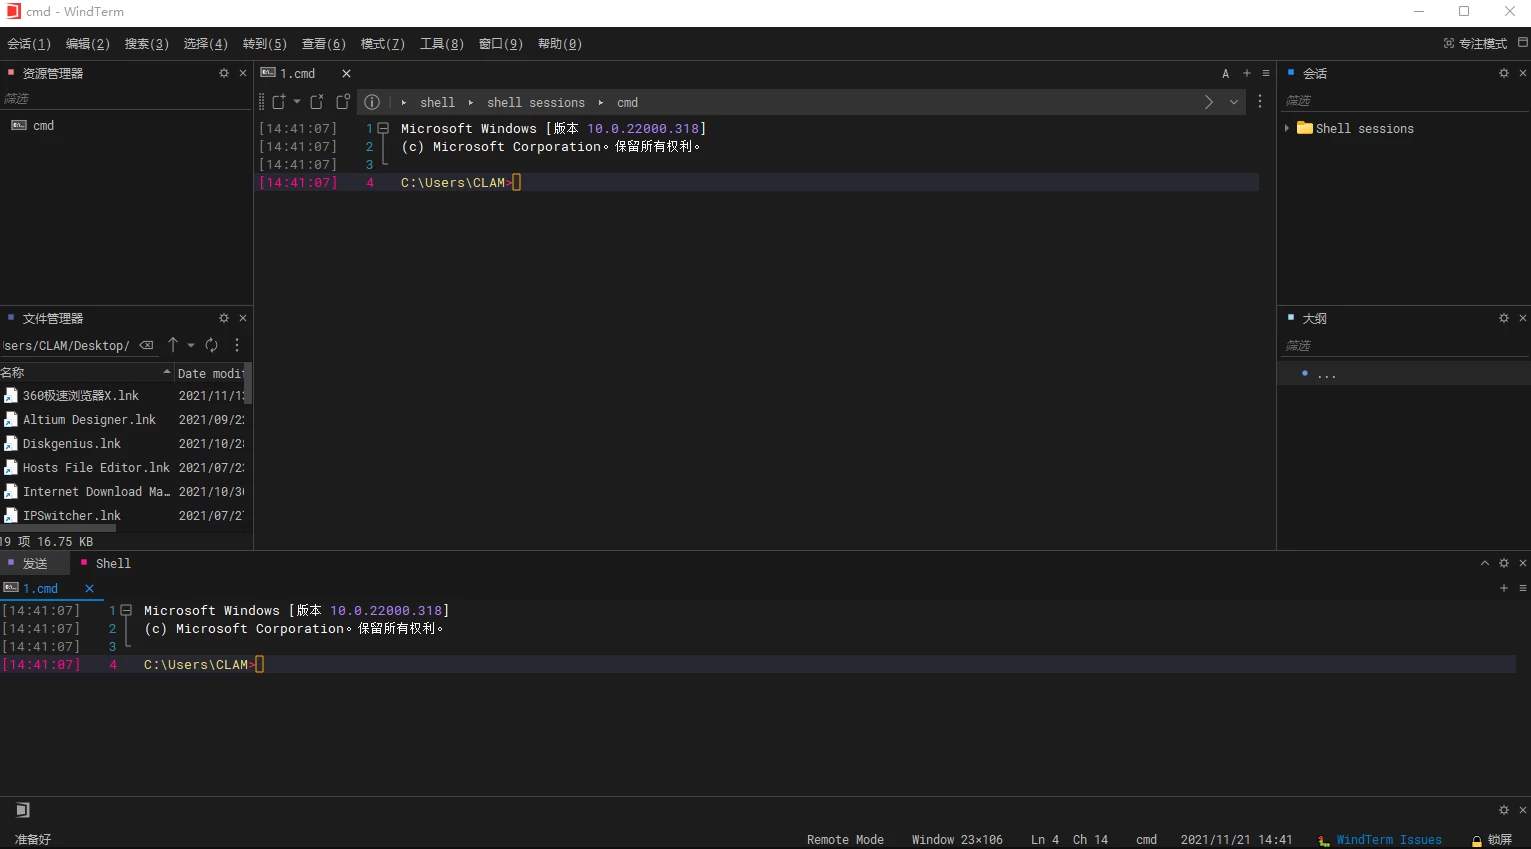Expand the Shell sessions folder tree
The image size is (1531, 849).
coord(1287,128)
